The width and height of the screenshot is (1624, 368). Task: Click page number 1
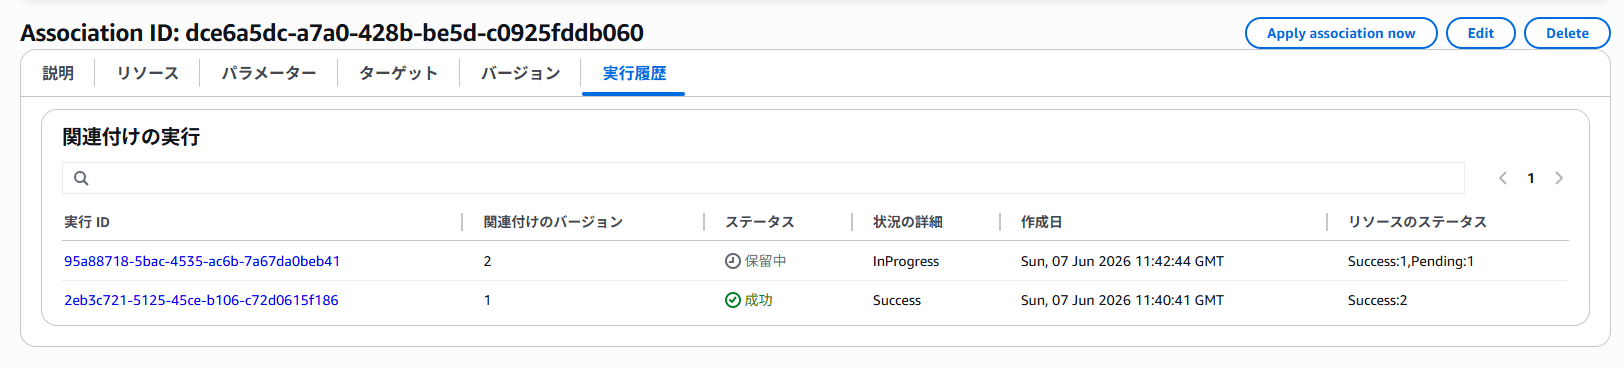click(x=1531, y=178)
